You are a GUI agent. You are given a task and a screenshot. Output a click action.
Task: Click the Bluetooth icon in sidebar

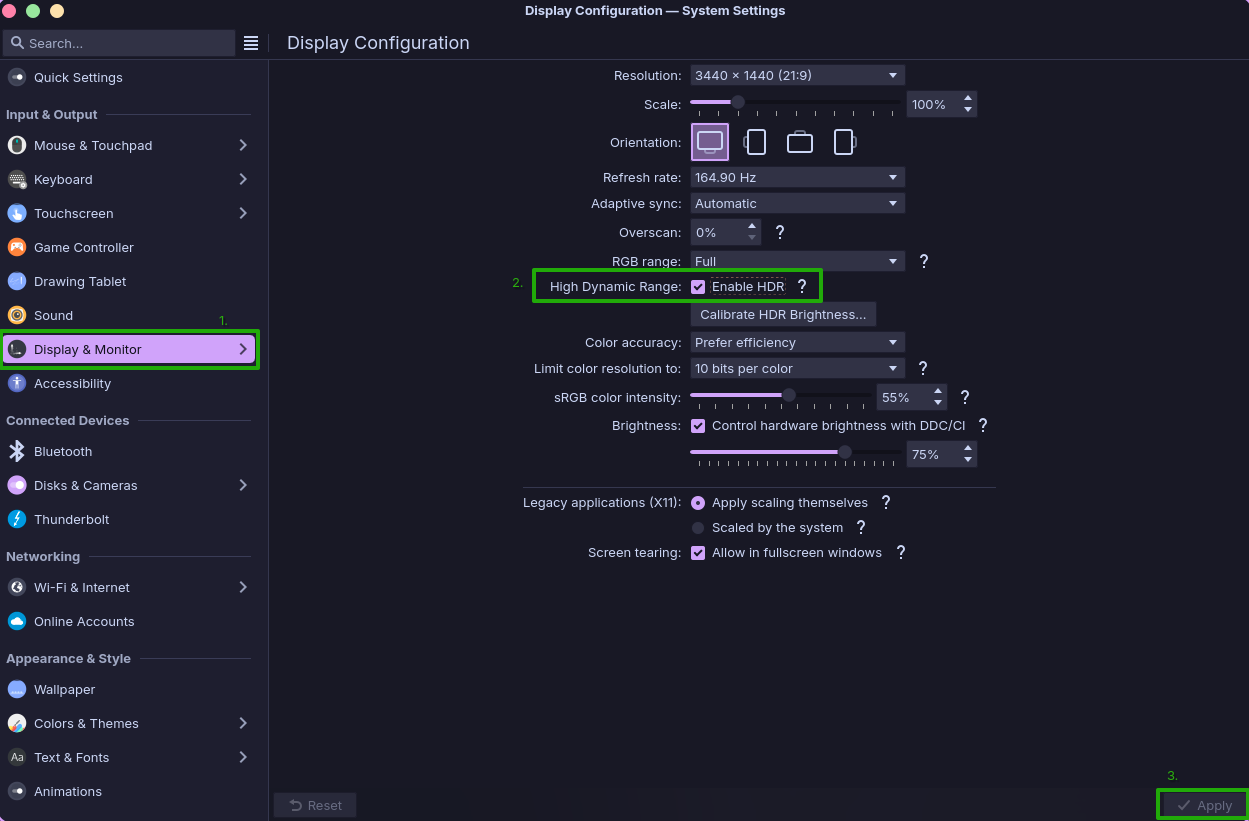point(17,451)
